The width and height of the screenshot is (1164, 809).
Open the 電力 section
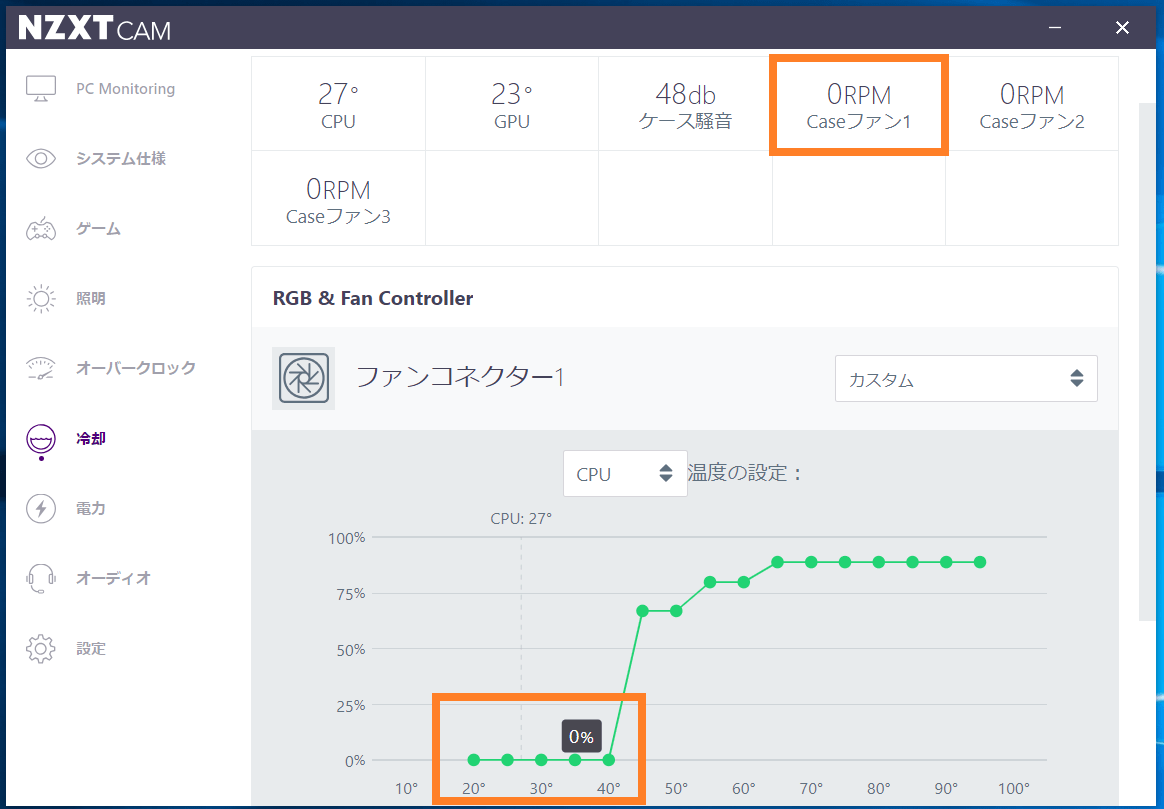(91, 508)
